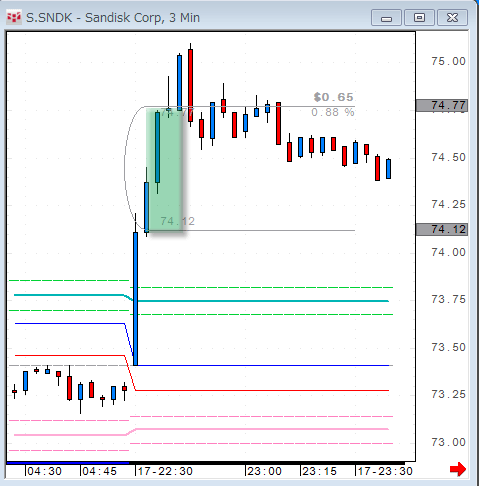The image size is (479, 486).
Task: Click the blue session bar above time axis
Action: pyautogui.click(x=68, y=463)
